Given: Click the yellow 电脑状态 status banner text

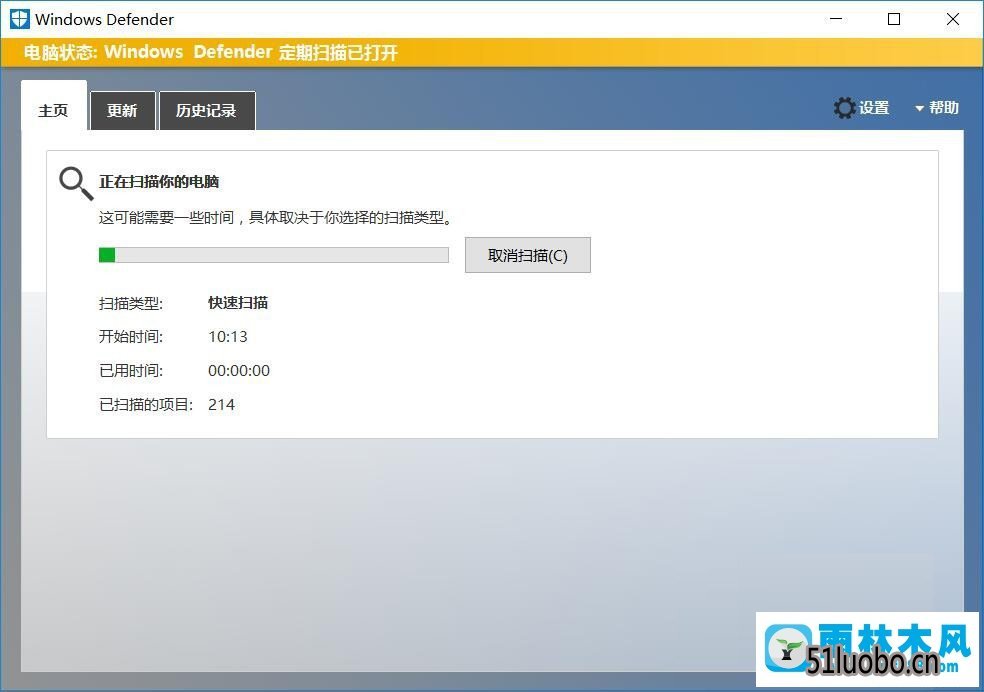Looking at the screenshot, I should (211, 52).
